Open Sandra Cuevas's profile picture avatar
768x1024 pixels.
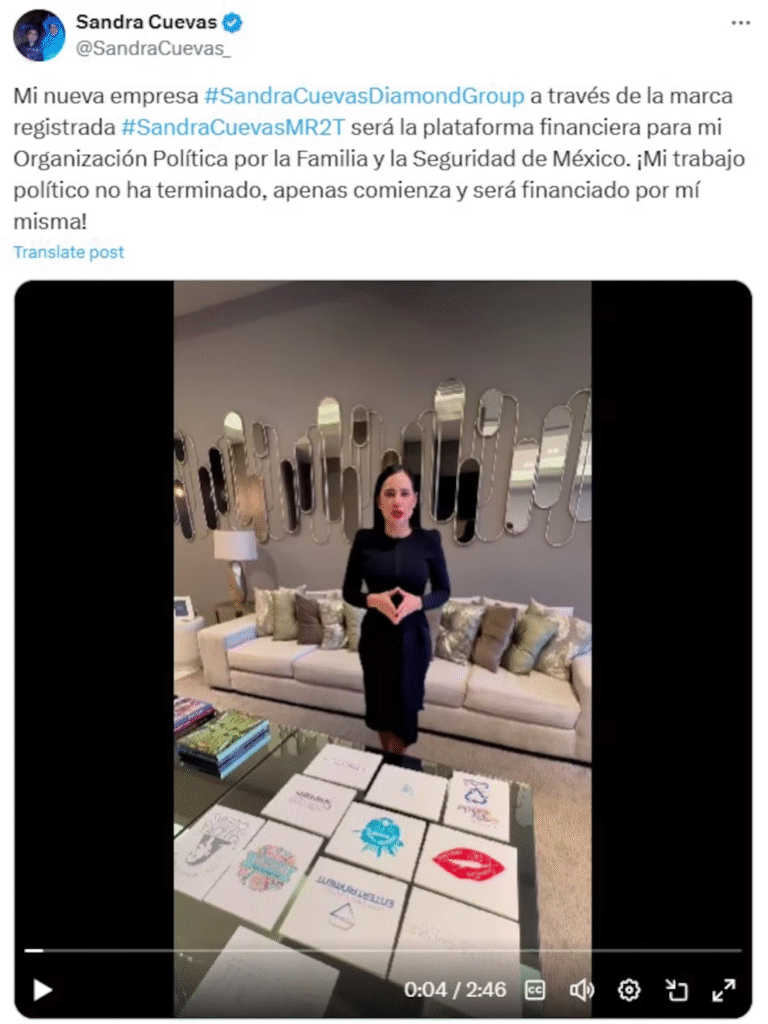click(x=39, y=35)
